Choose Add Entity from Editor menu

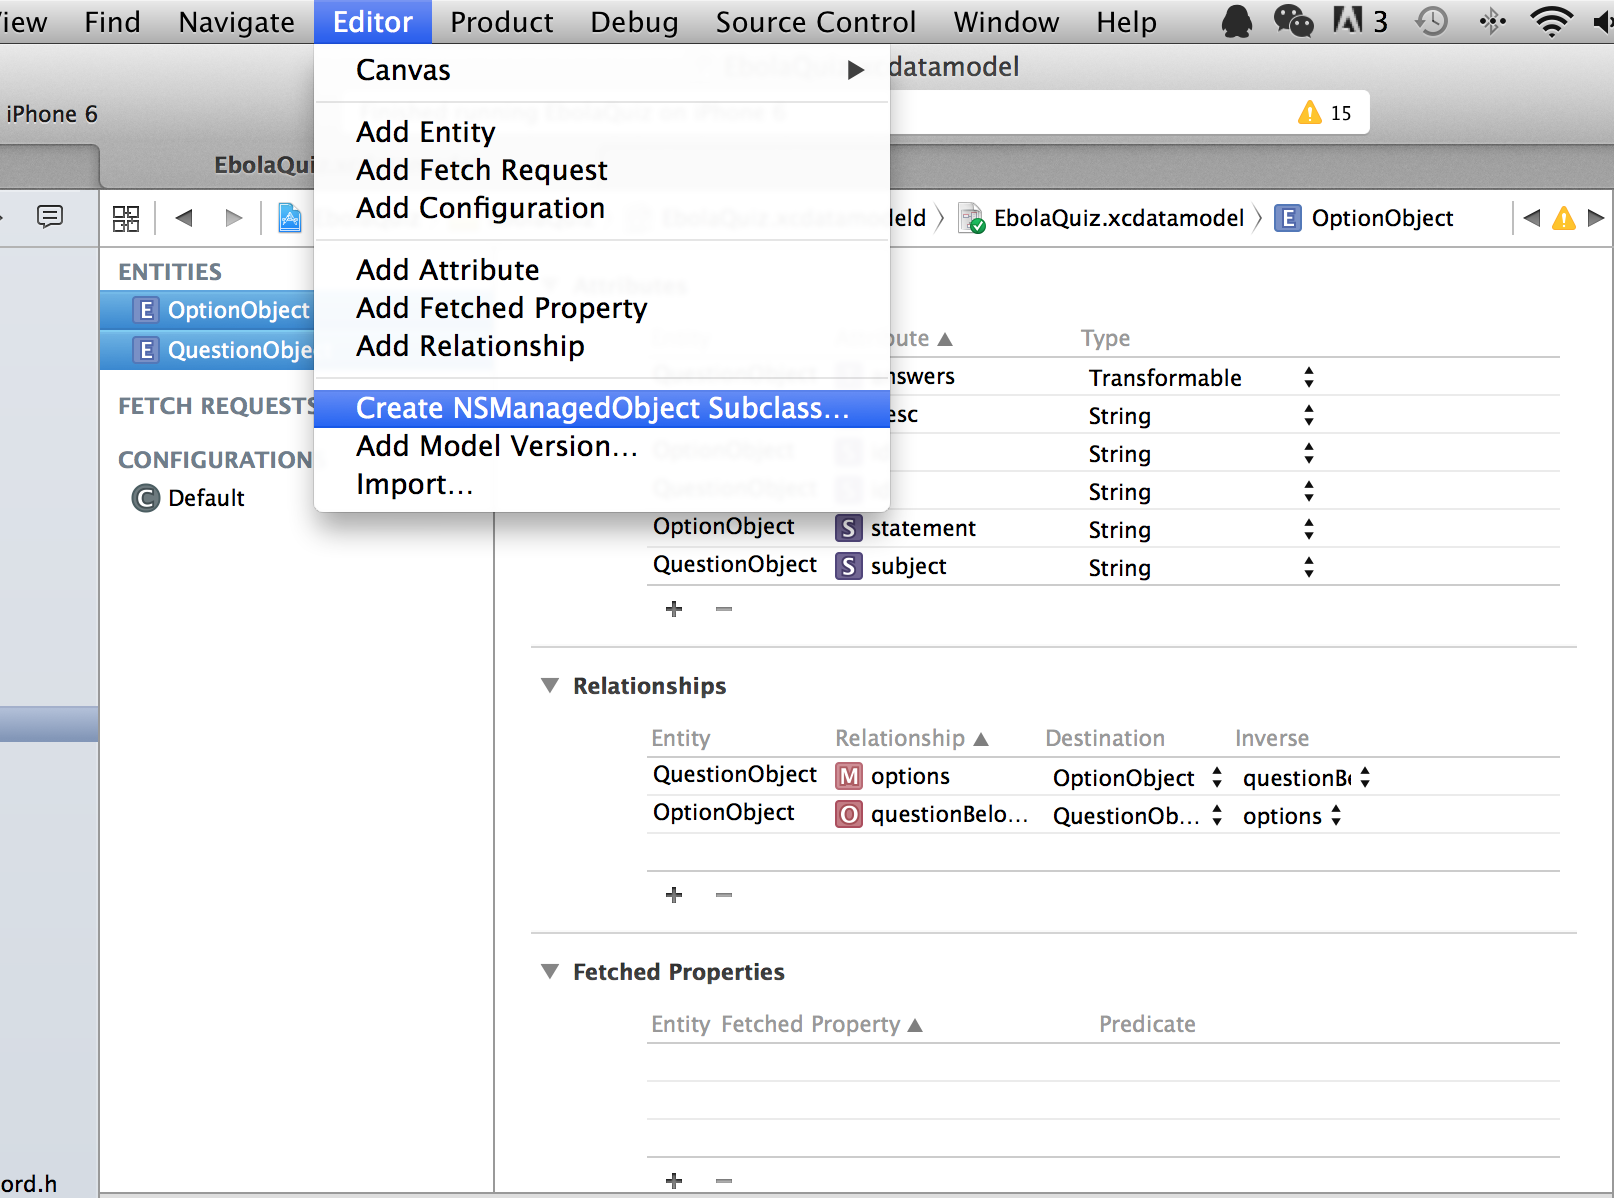click(601, 132)
